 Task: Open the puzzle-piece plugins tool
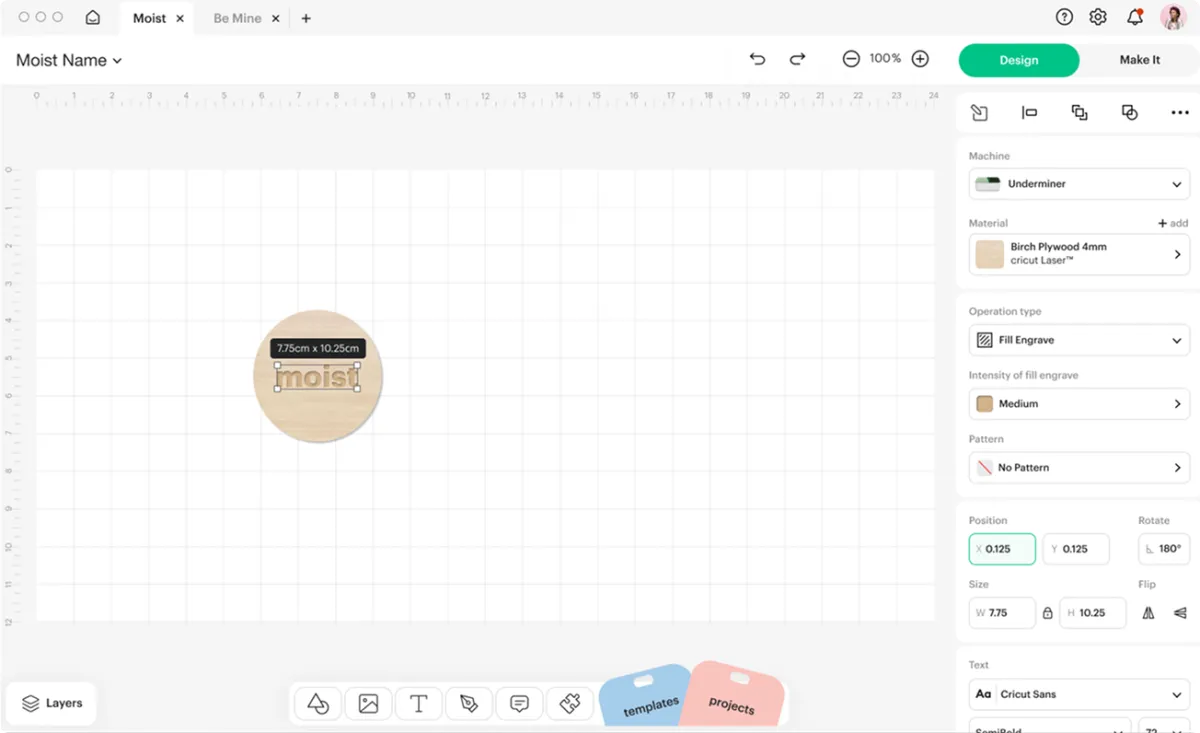tap(570, 704)
